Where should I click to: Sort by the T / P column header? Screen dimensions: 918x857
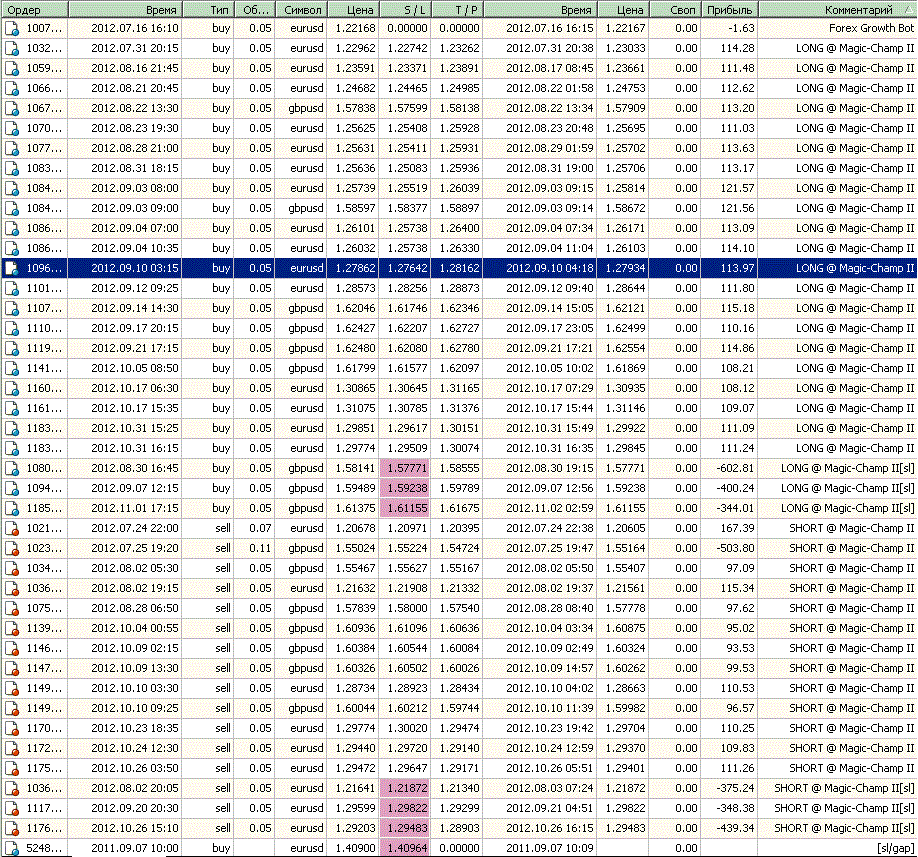pyautogui.click(x=457, y=9)
